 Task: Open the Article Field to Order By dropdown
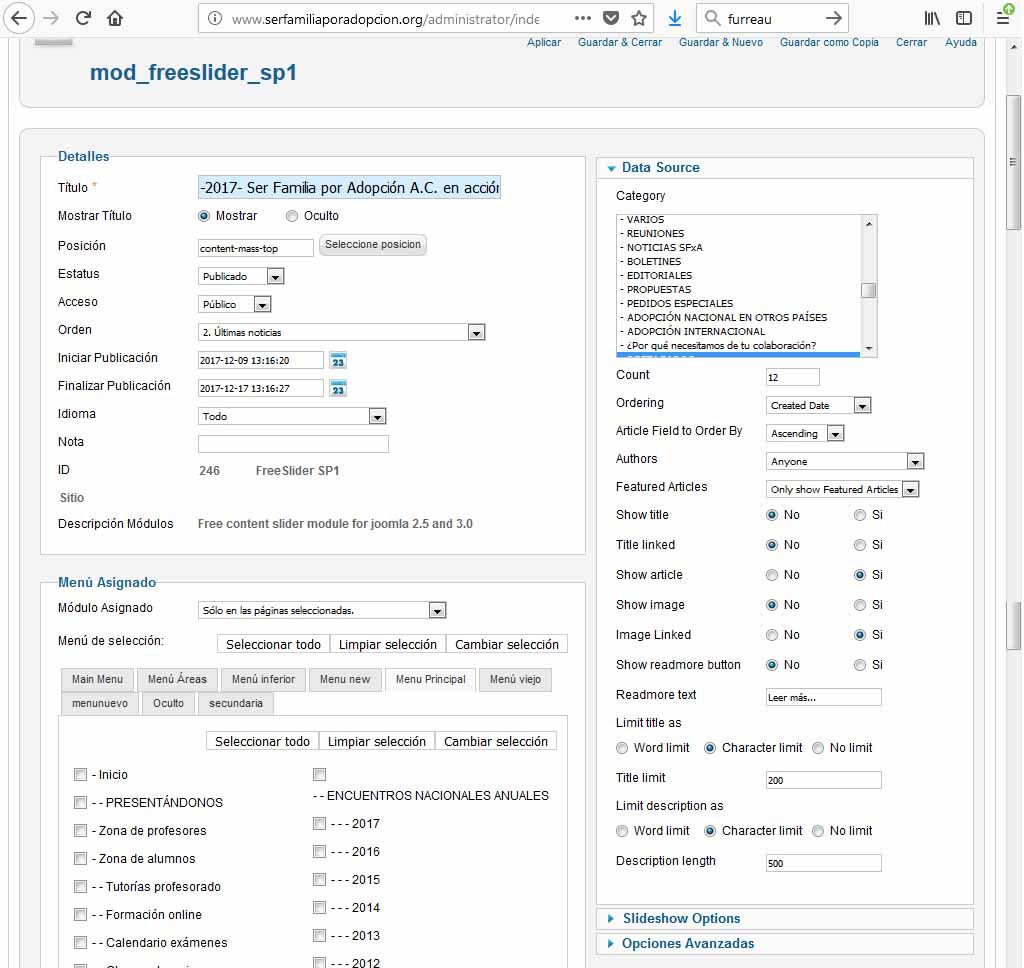click(805, 434)
